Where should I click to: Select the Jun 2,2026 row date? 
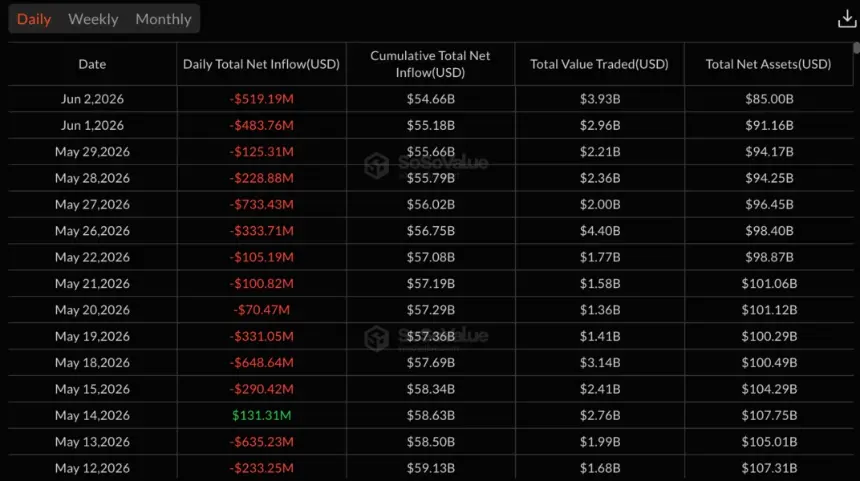pos(92,99)
